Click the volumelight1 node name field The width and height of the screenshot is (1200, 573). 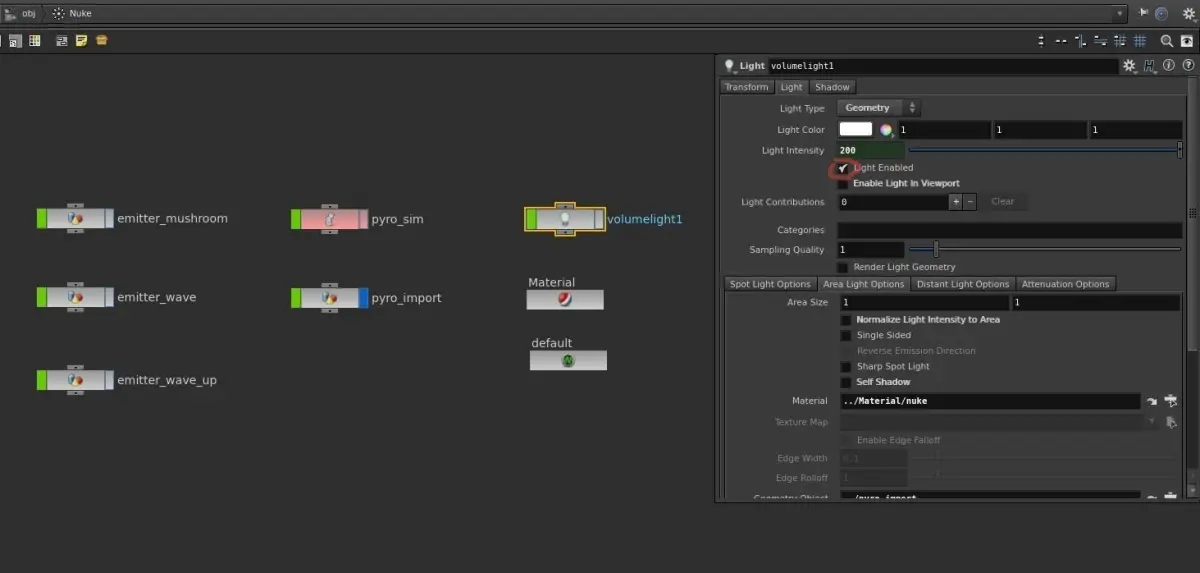pyautogui.click(x=943, y=66)
